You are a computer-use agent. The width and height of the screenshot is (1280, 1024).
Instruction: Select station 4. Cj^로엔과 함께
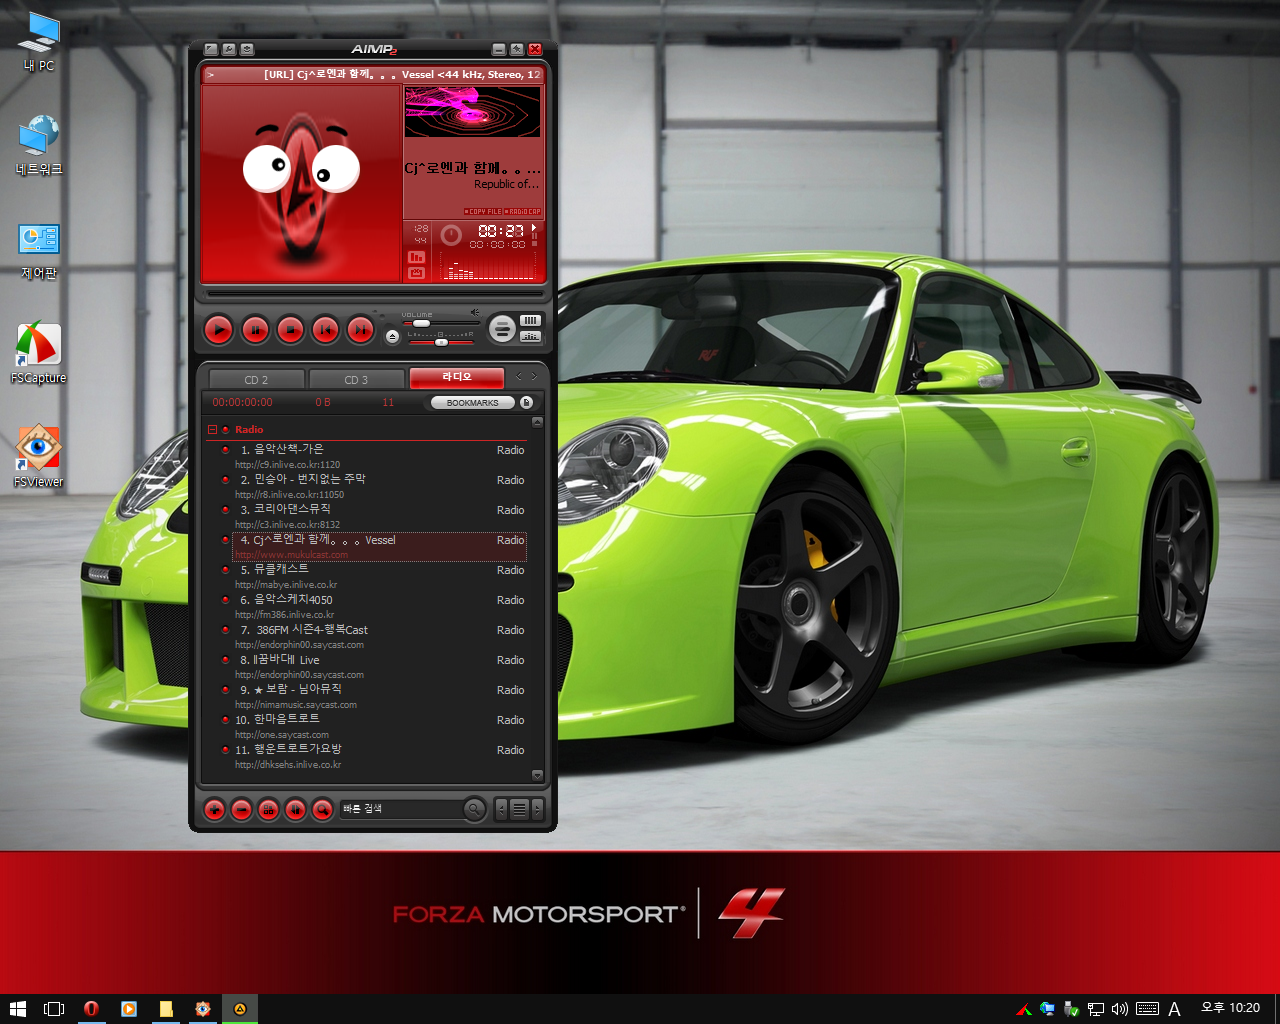pyautogui.click(x=378, y=546)
